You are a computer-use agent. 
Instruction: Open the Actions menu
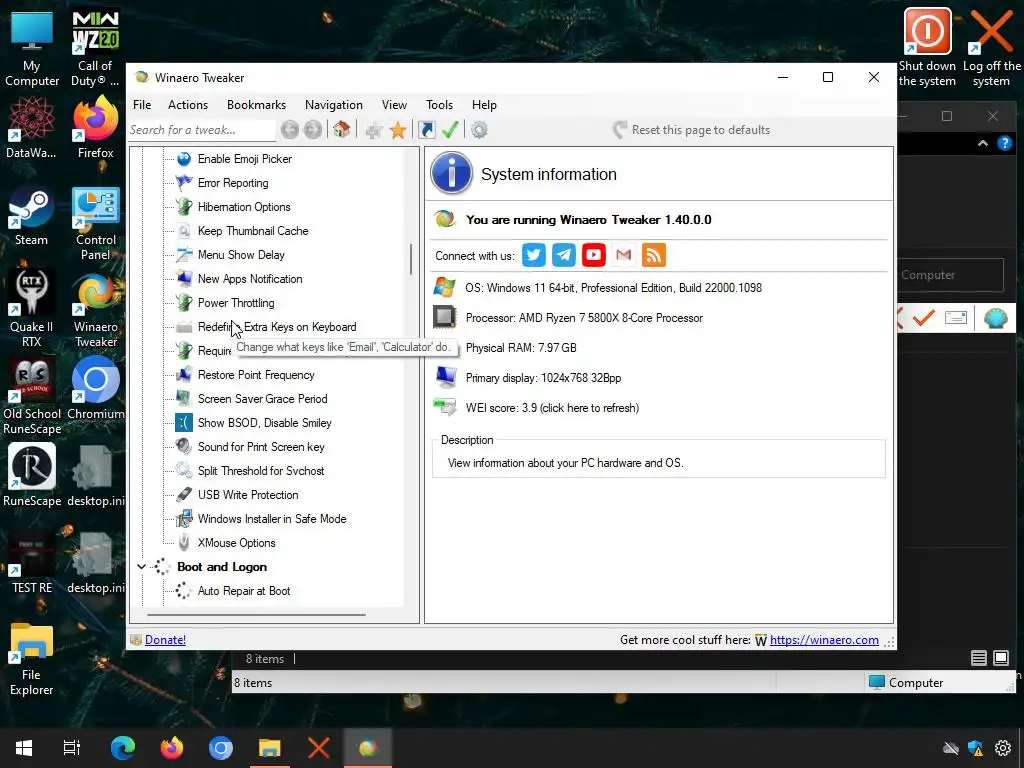[x=187, y=104]
